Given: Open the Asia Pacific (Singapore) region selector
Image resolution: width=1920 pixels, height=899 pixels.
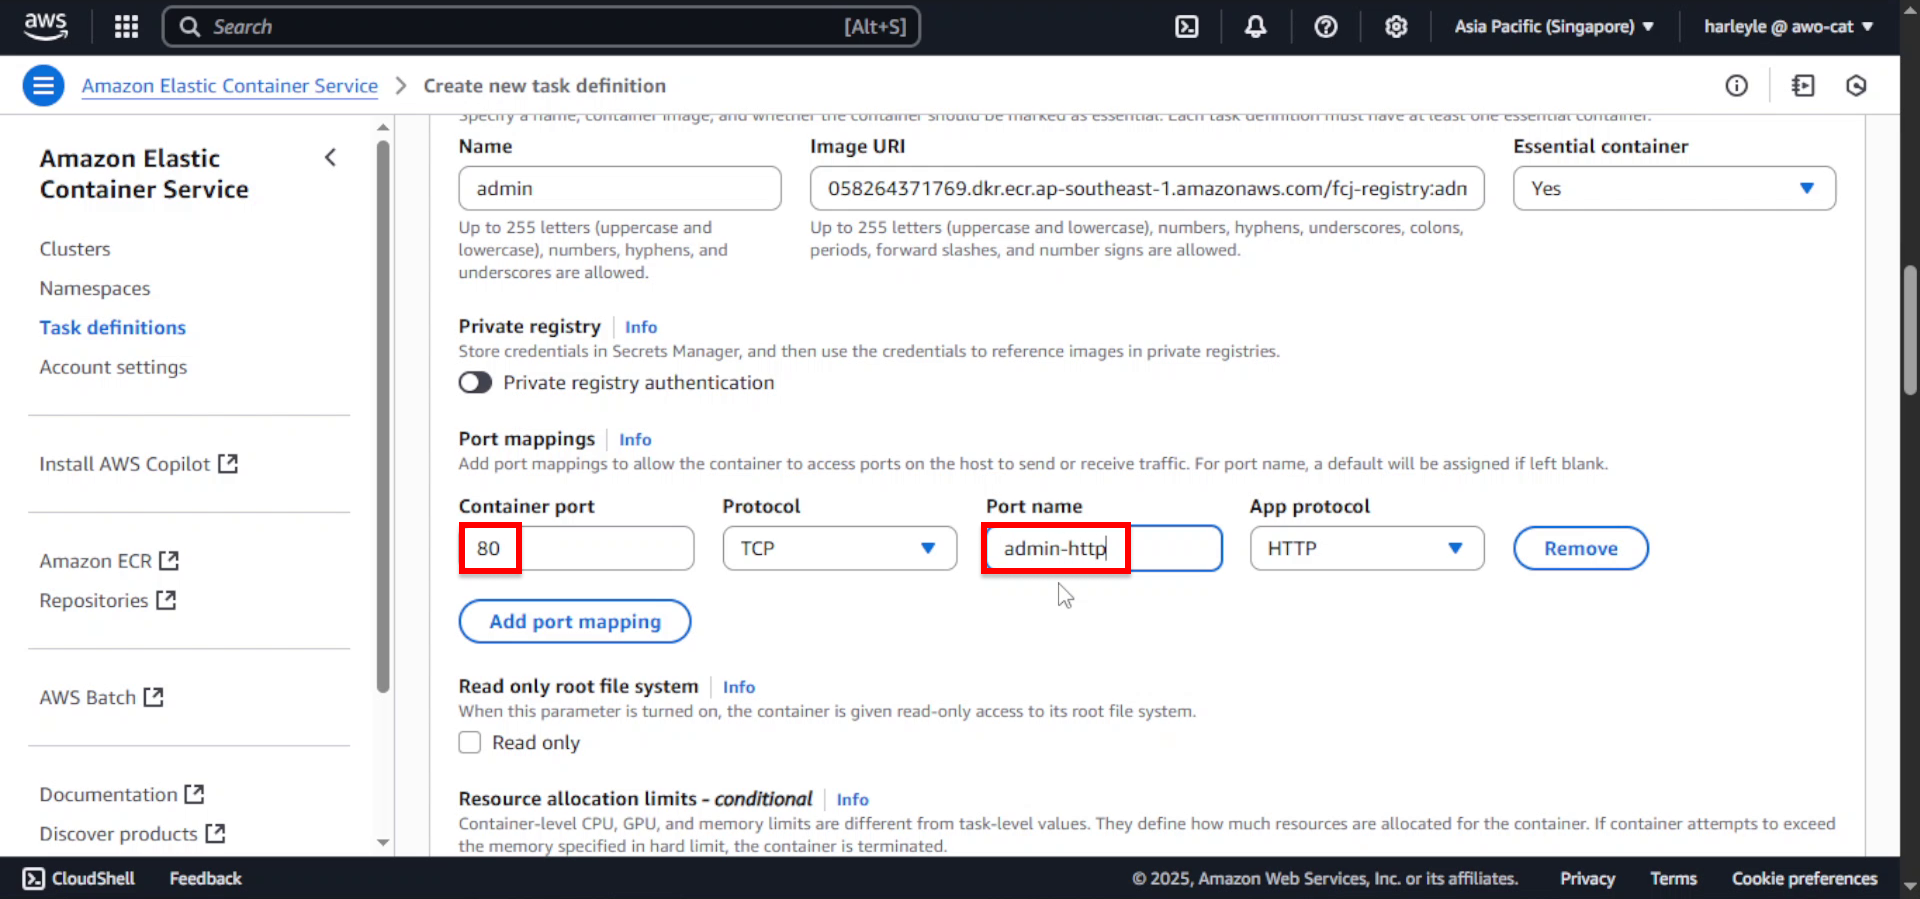Looking at the screenshot, I should point(1554,27).
